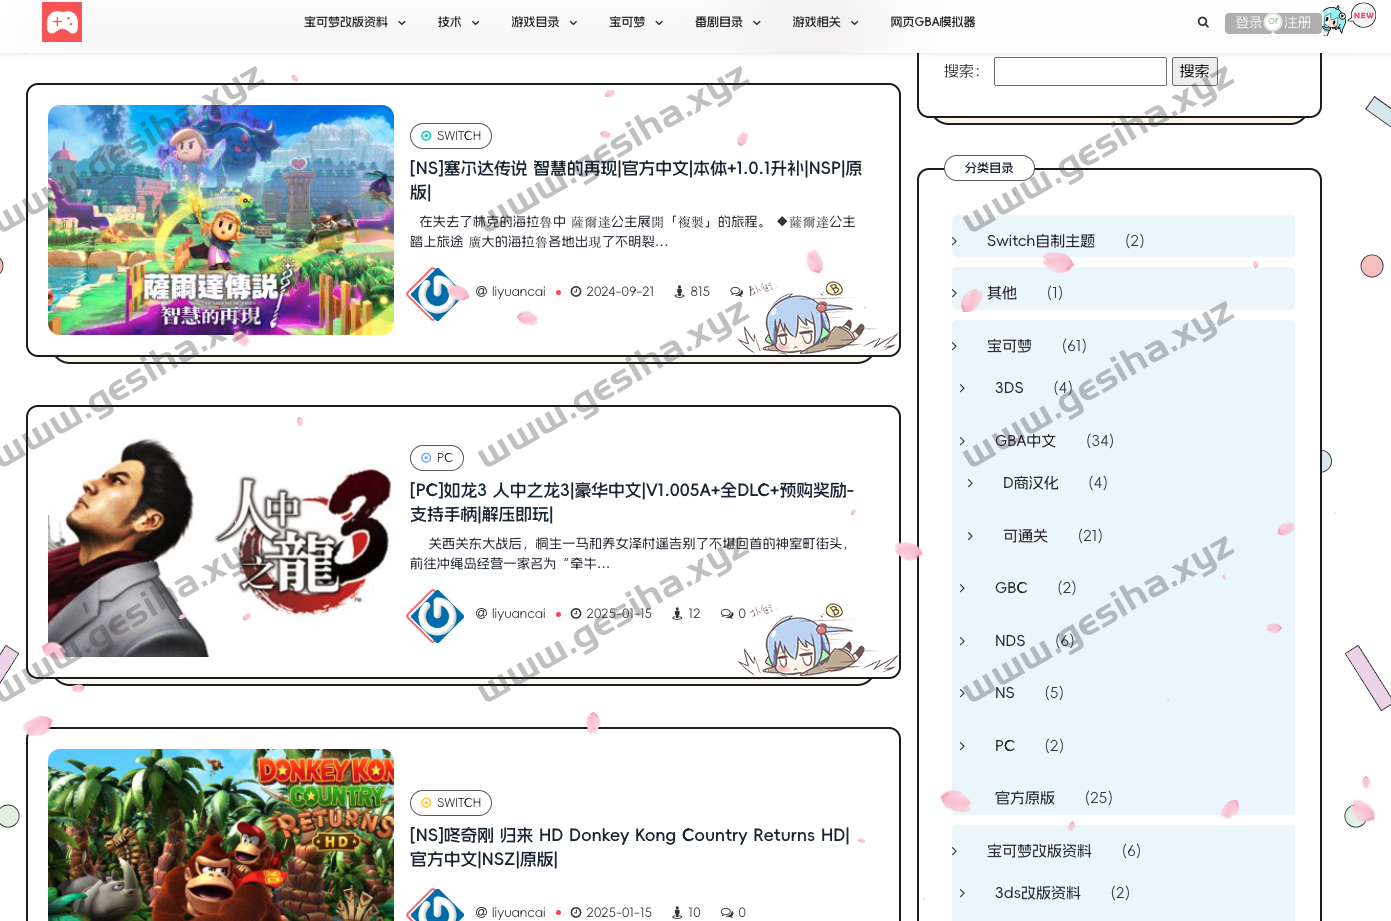
Task: Click liyuancai avatar on Yakuza 3 post
Action: (x=436, y=615)
